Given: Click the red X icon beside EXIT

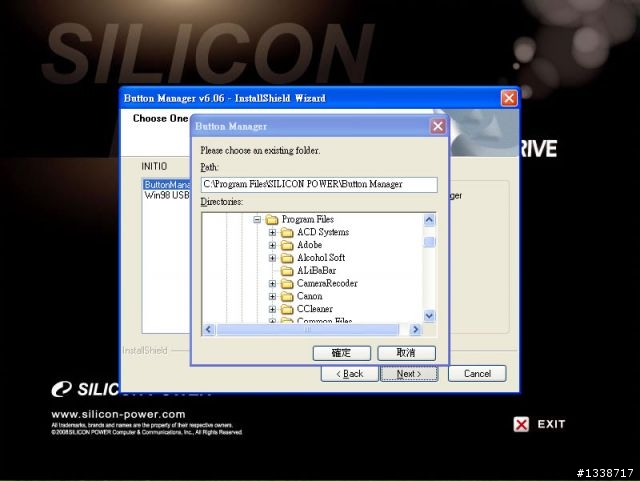Looking at the screenshot, I should point(521,424).
